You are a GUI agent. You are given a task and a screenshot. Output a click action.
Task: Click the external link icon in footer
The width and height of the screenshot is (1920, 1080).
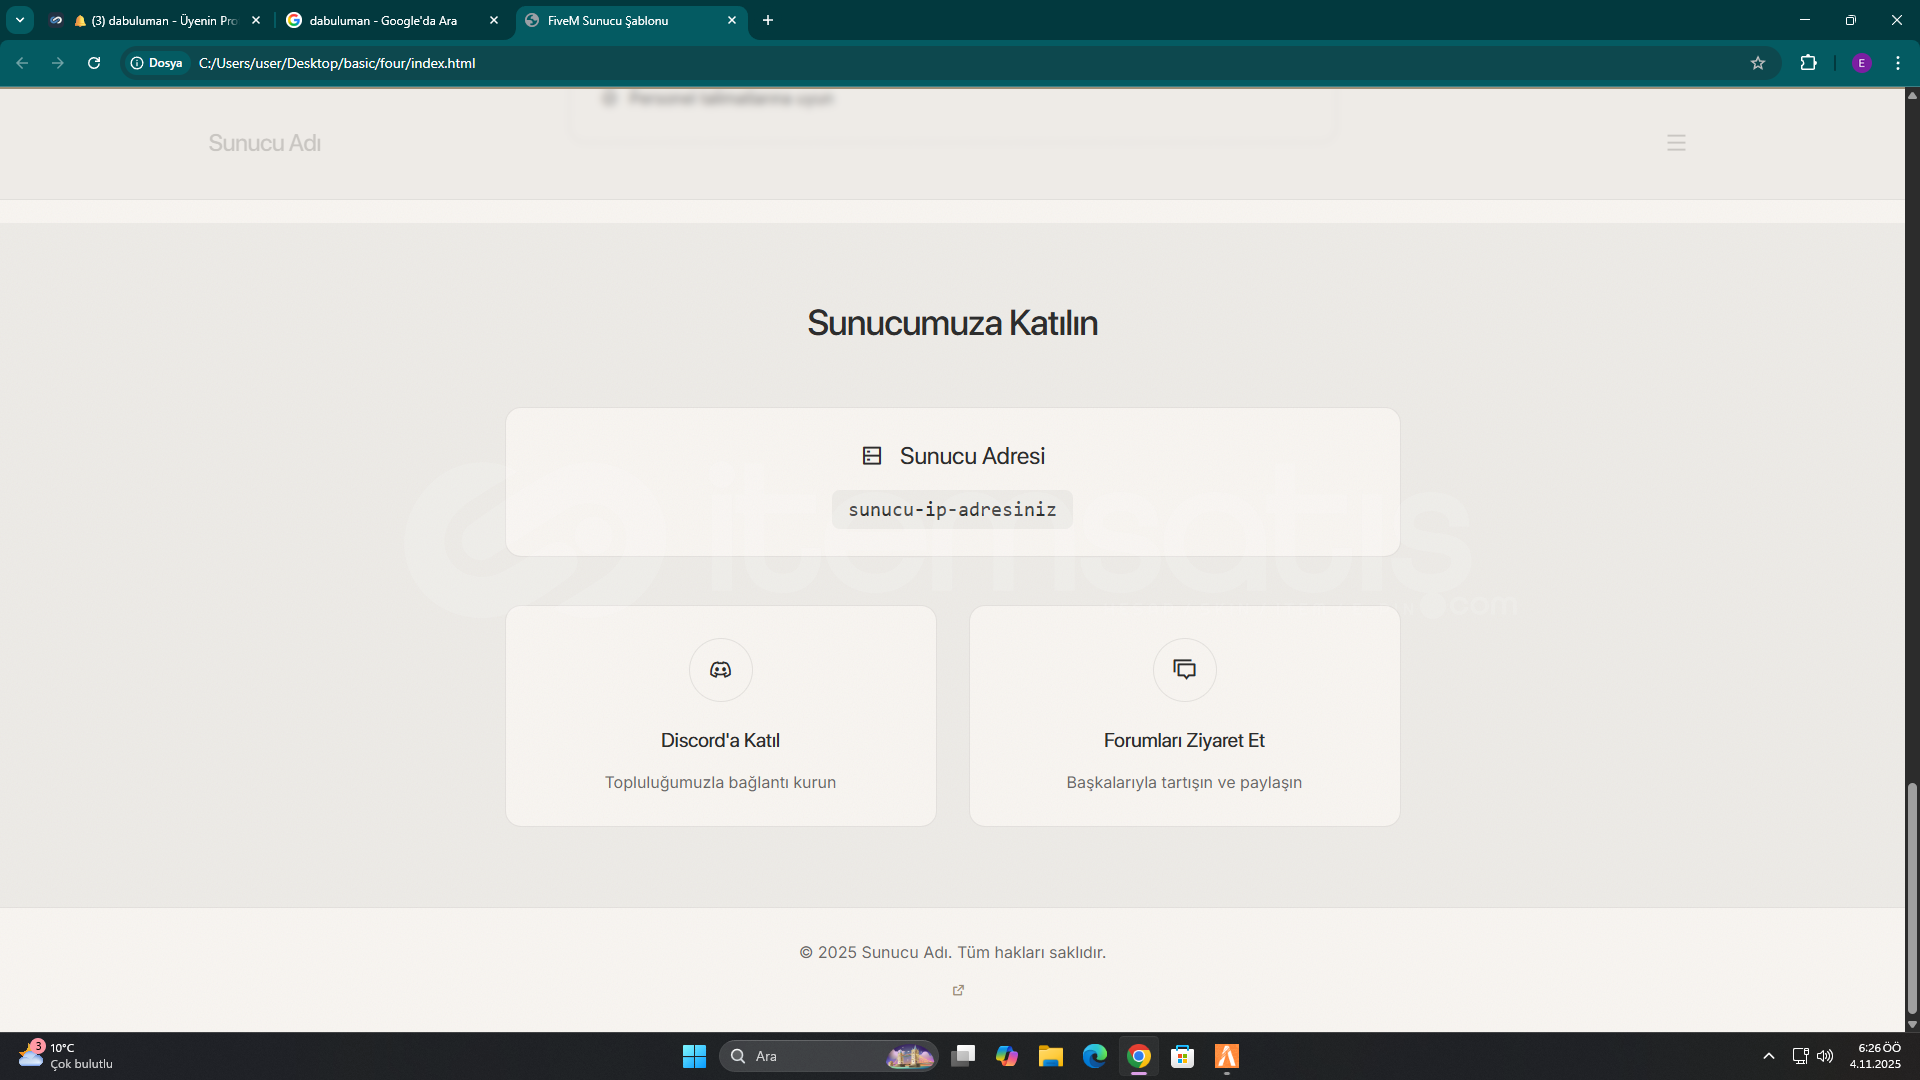click(x=958, y=990)
